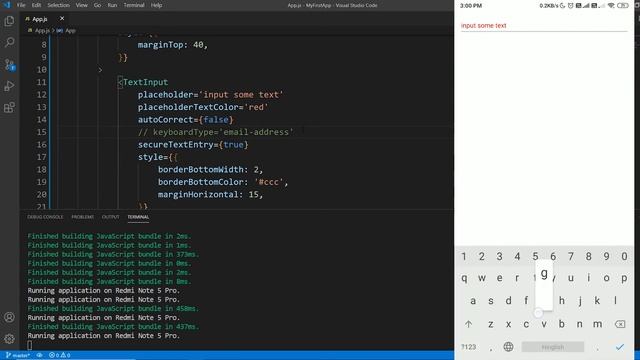This screenshot has width=640, height=360.
Task: Click the TextInput tag on line 11
Action: tap(143, 82)
